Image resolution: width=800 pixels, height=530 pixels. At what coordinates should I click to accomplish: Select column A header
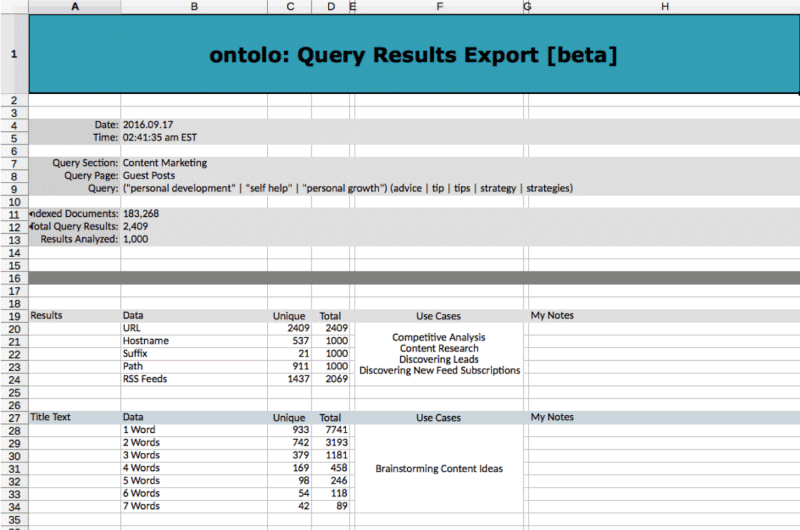point(75,7)
